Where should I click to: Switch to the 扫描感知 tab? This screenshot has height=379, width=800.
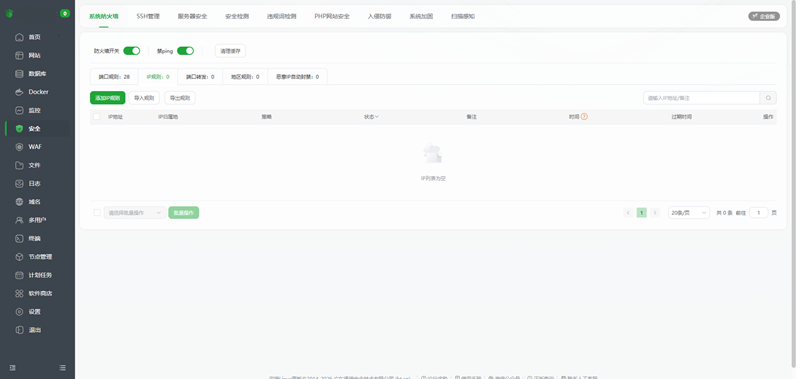pos(463,16)
